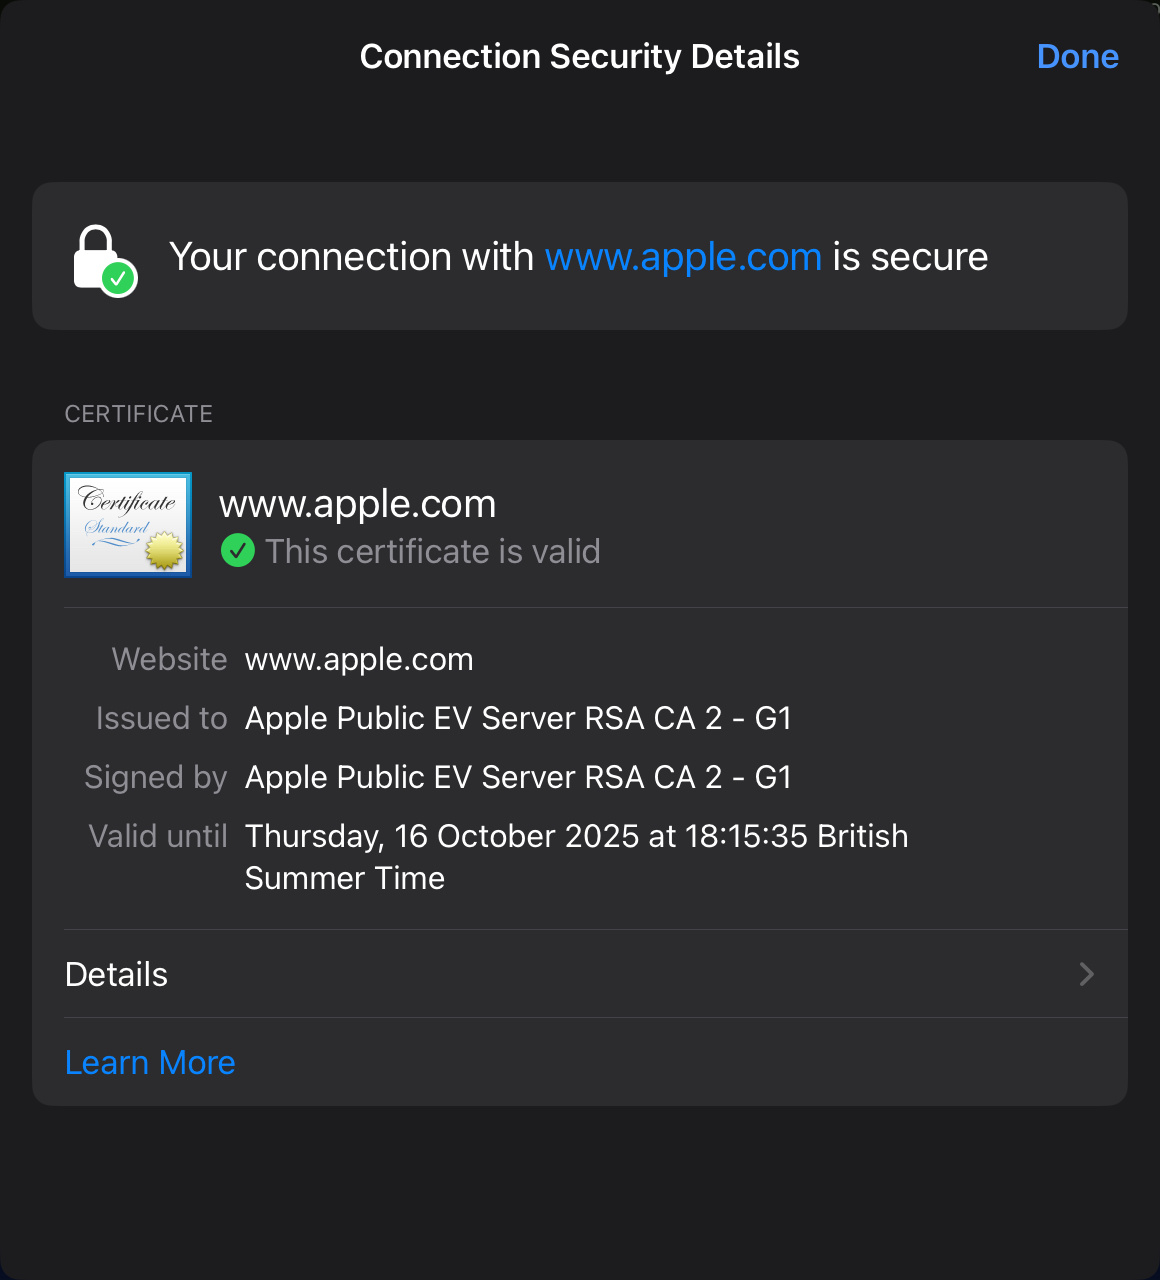Click the 'Signed by' field label

tap(156, 777)
